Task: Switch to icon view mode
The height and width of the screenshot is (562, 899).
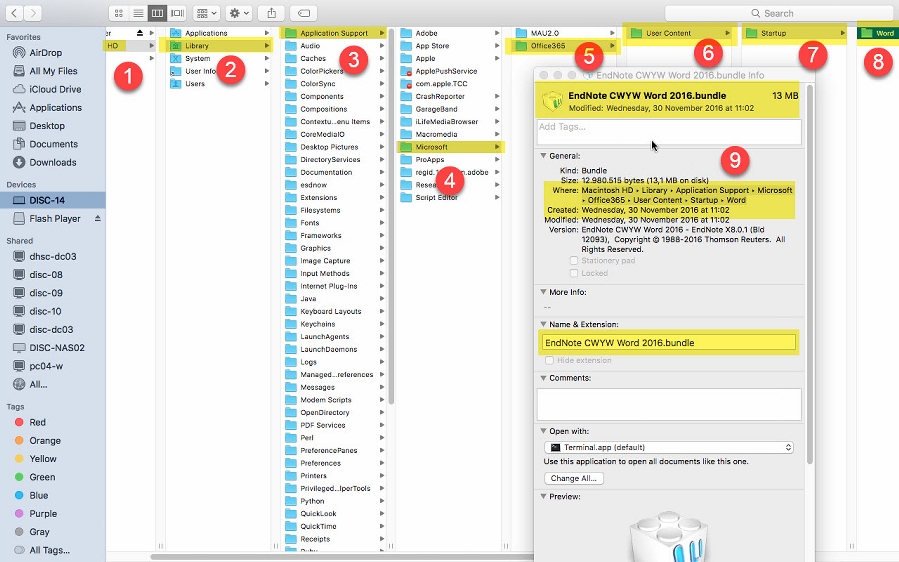Action: (118, 13)
